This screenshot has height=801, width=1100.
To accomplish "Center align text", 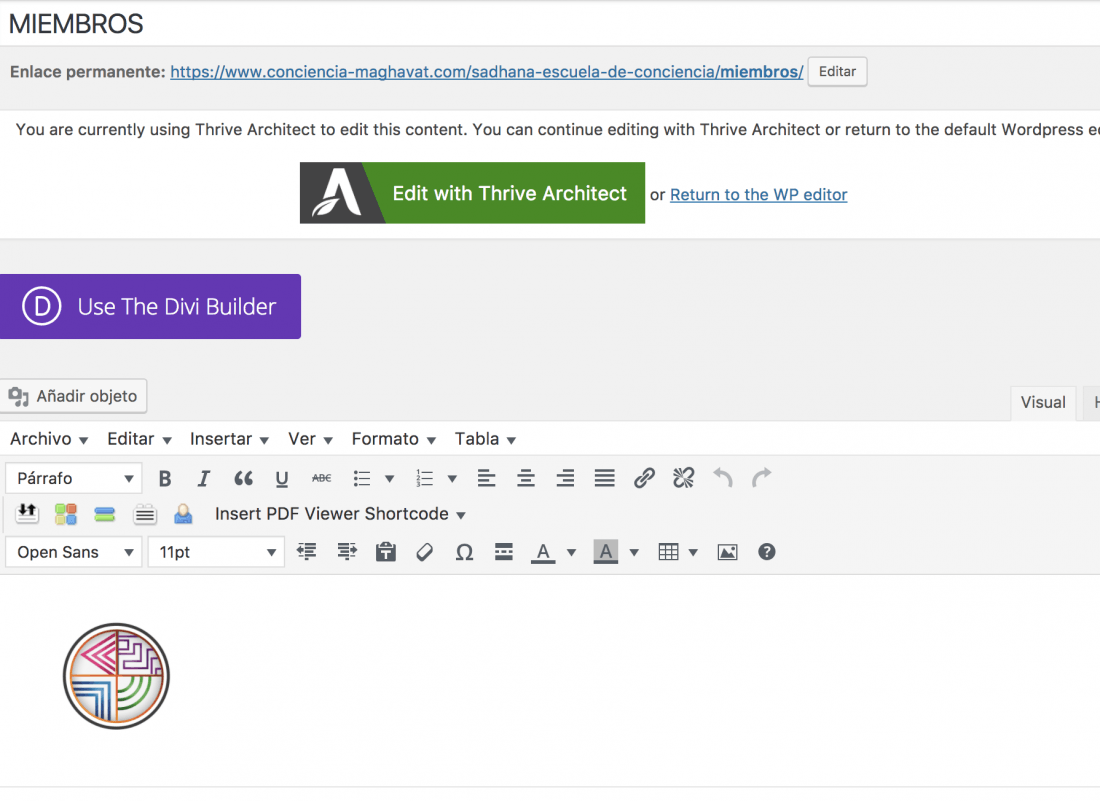I will point(525,478).
